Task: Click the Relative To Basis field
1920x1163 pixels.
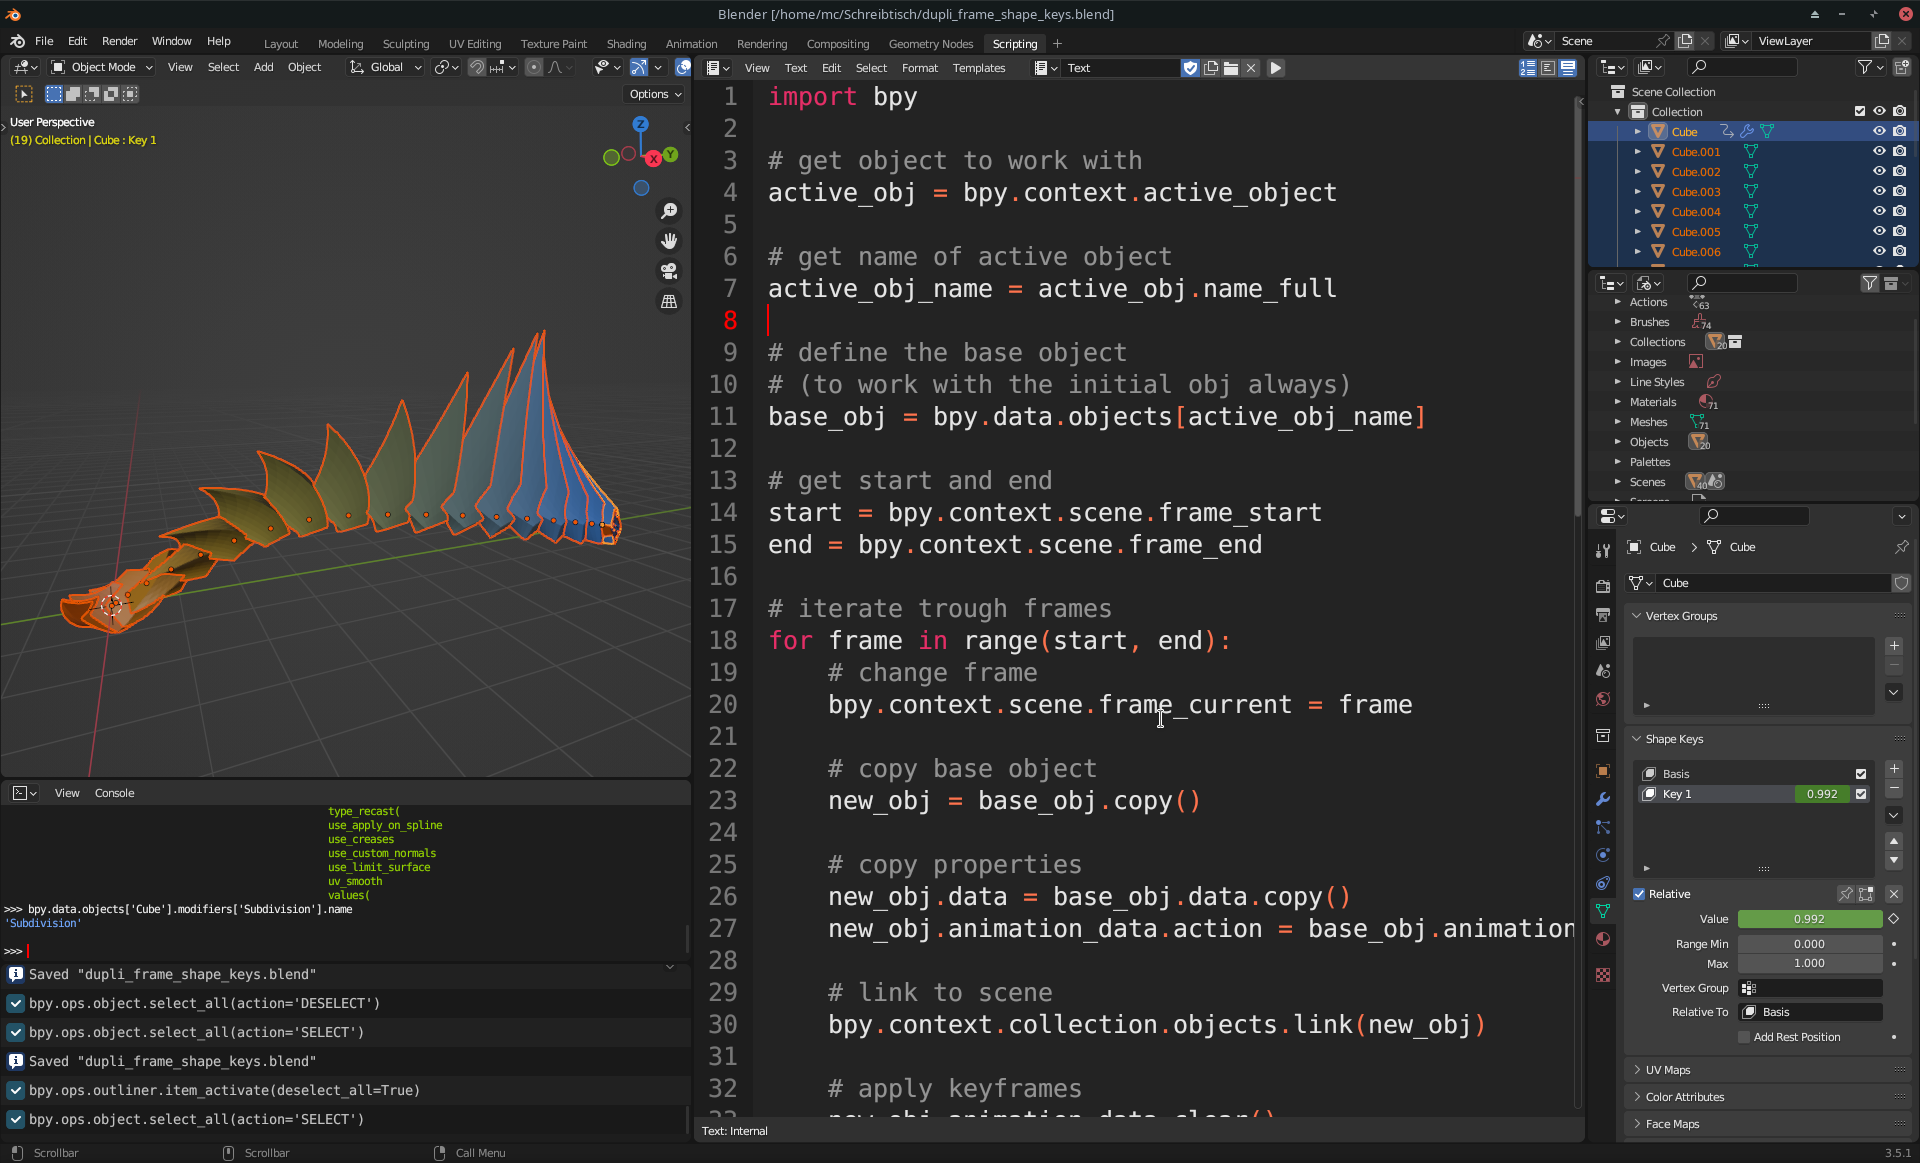Action: point(1810,1012)
